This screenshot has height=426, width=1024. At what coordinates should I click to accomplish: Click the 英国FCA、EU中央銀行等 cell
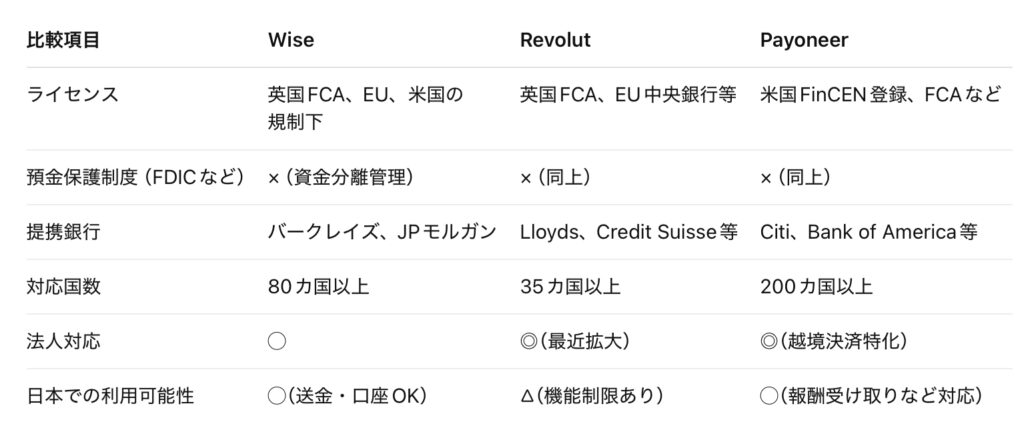click(628, 95)
